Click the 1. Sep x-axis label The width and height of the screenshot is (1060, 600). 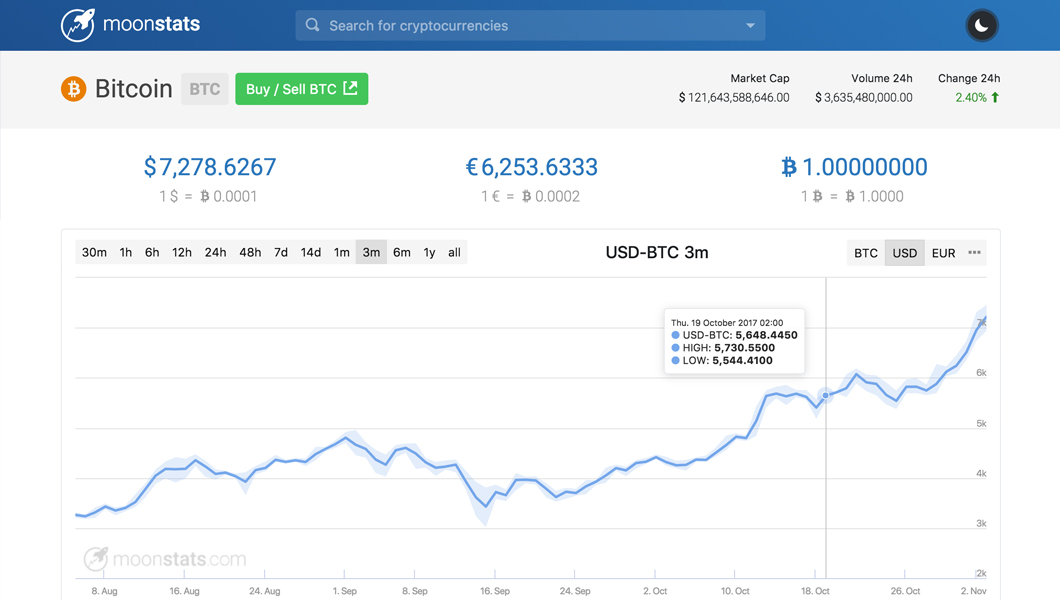pos(345,591)
